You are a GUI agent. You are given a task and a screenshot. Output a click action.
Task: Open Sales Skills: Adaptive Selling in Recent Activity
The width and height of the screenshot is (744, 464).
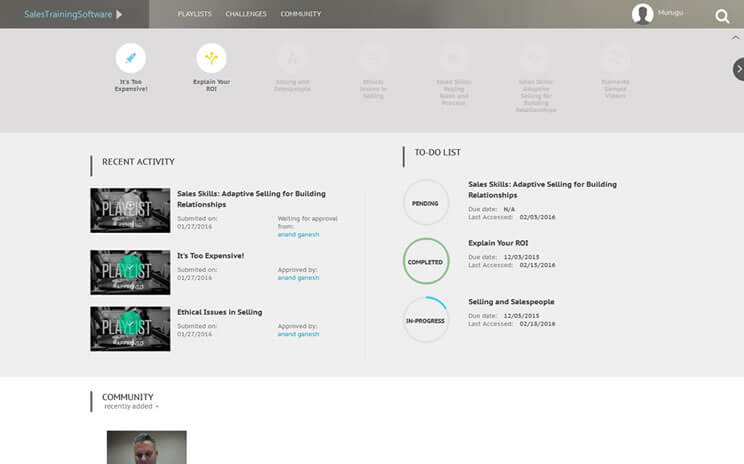(251, 199)
